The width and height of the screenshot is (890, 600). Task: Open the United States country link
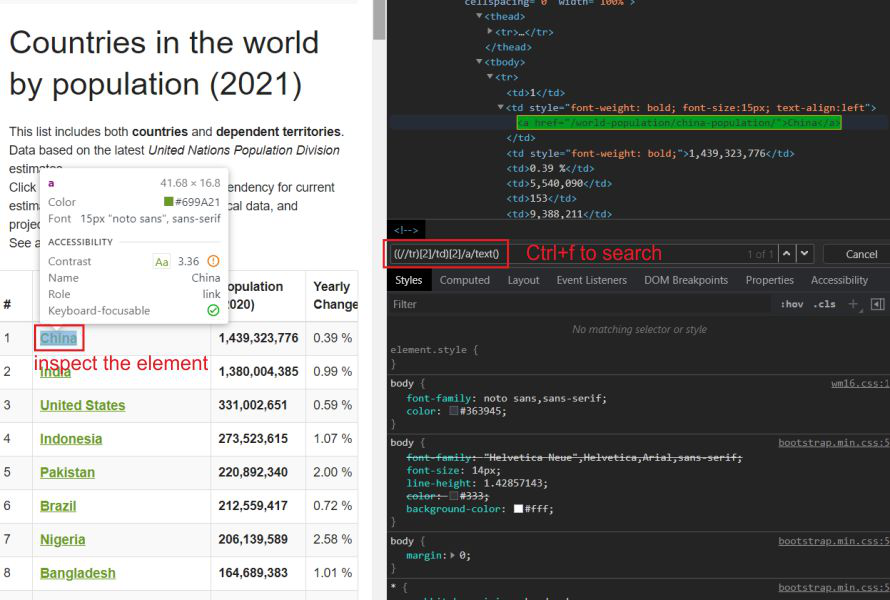(83, 405)
